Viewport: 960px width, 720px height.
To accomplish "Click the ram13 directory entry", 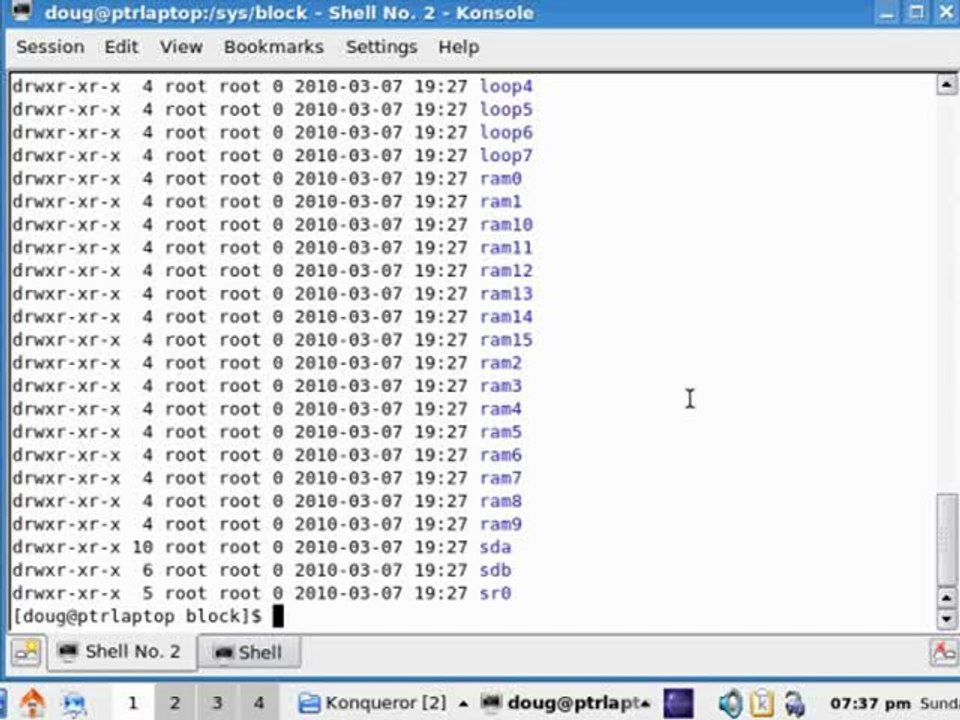I will click(x=506, y=294).
